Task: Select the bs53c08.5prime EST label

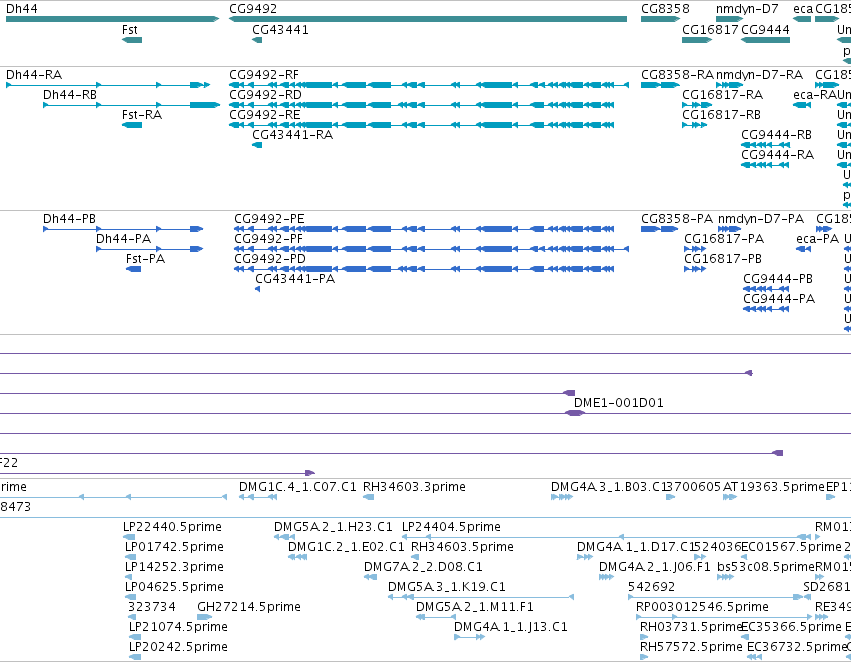Action: [766, 567]
